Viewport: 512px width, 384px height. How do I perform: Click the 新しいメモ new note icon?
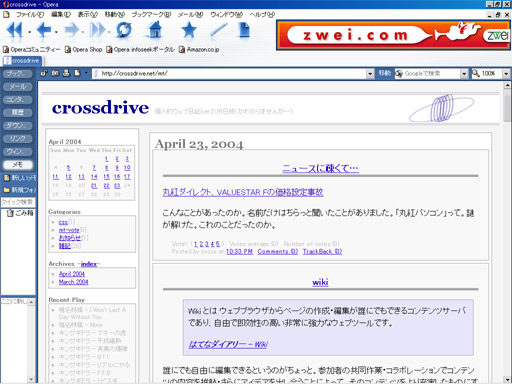point(7,178)
